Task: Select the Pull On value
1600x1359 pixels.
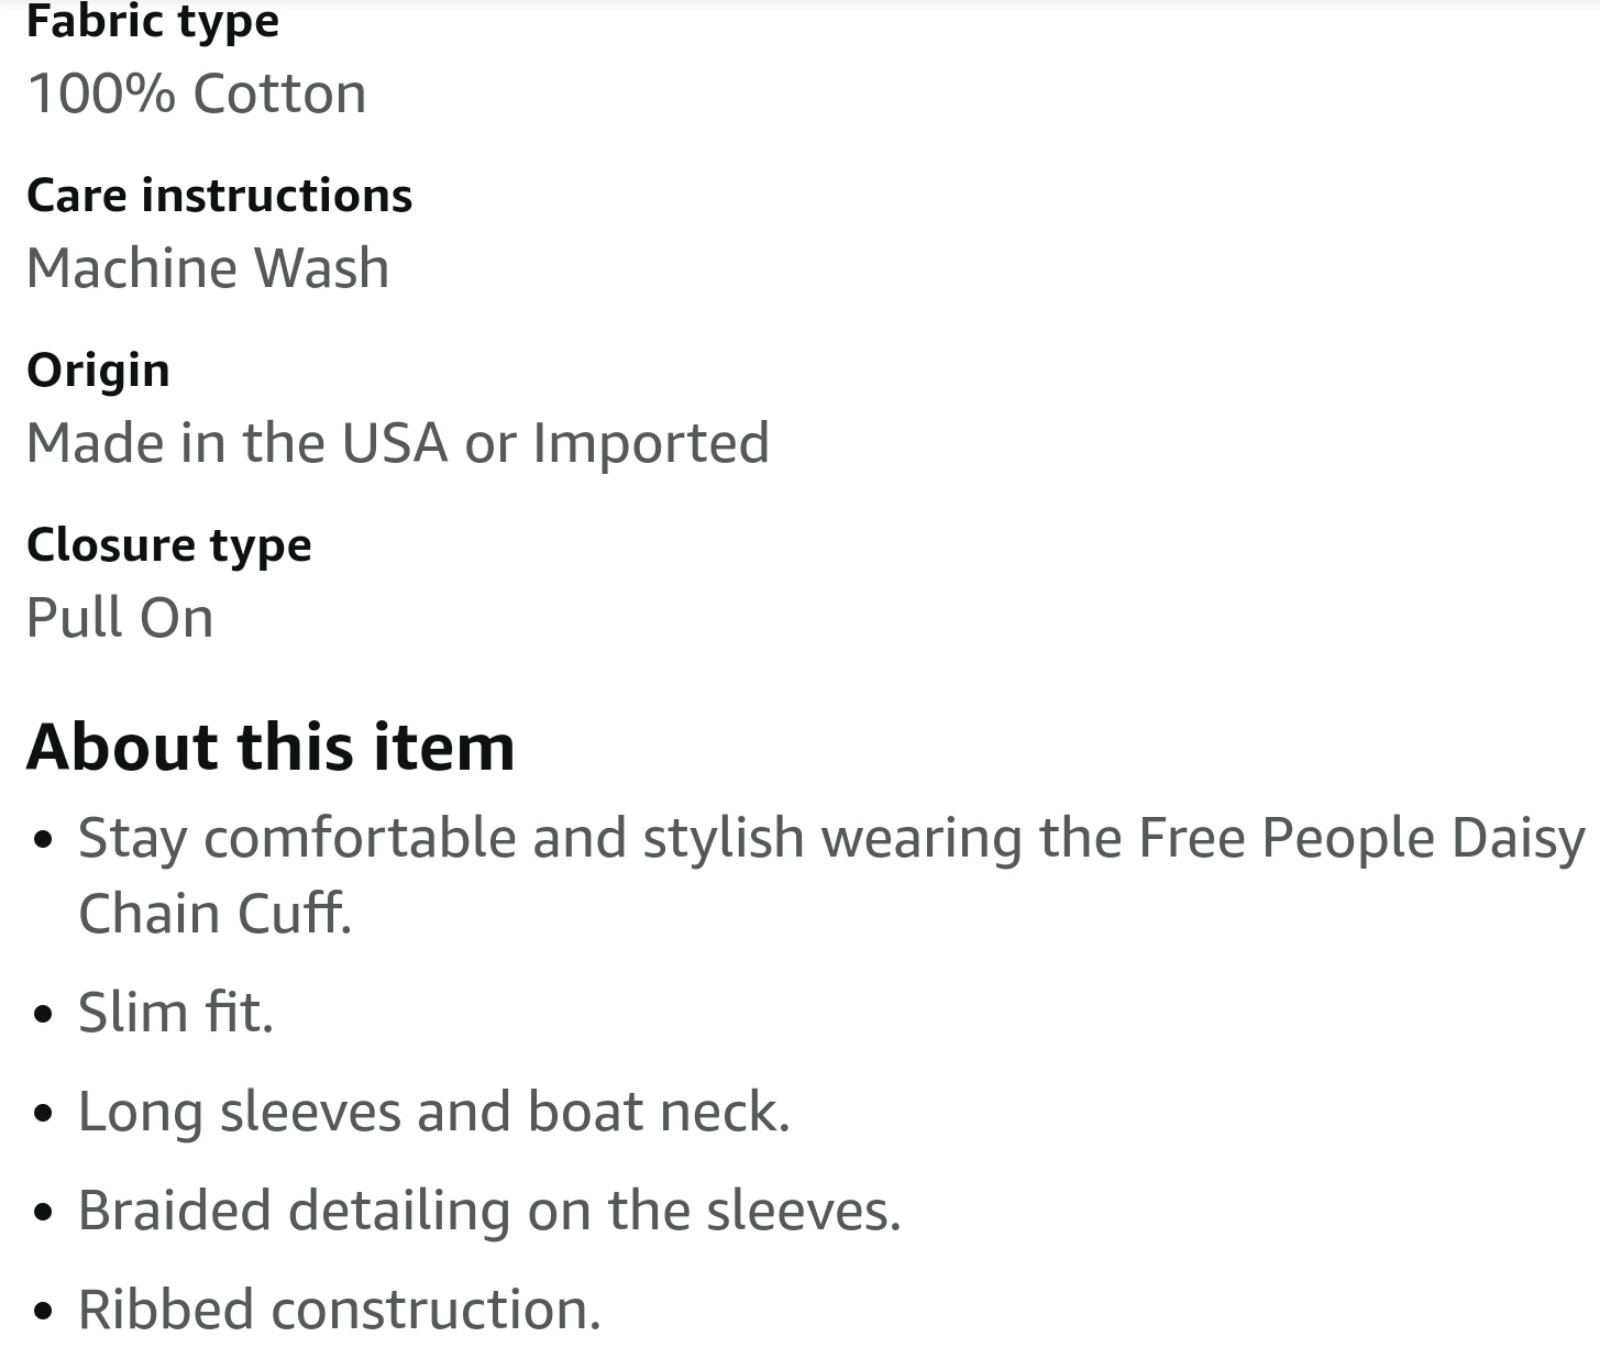Action: (120, 618)
